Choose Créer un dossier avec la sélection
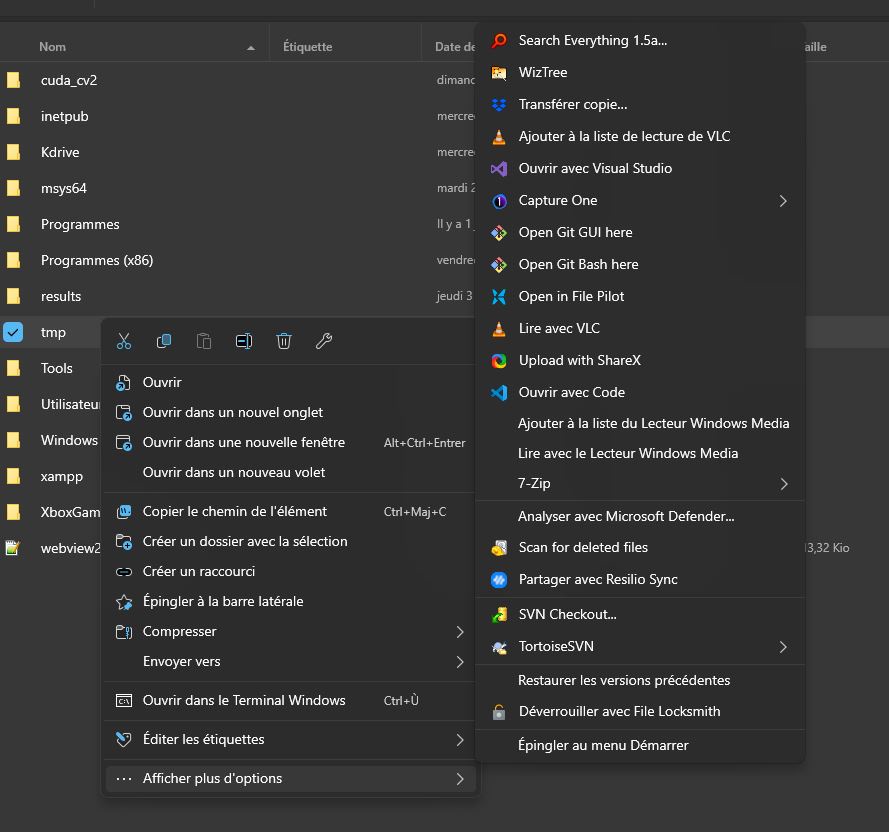The image size is (889, 832). coord(289,542)
